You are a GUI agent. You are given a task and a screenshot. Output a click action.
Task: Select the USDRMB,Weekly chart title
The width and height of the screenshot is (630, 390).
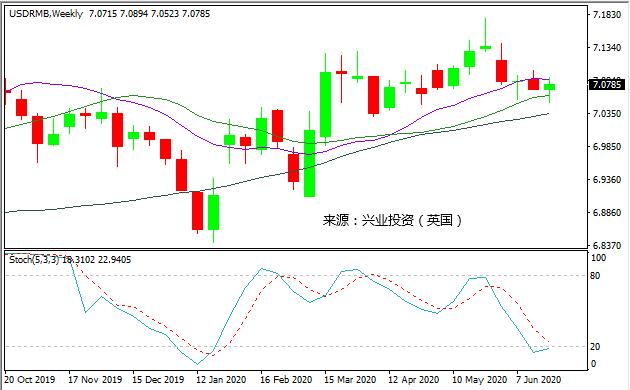pyautogui.click(x=46, y=14)
